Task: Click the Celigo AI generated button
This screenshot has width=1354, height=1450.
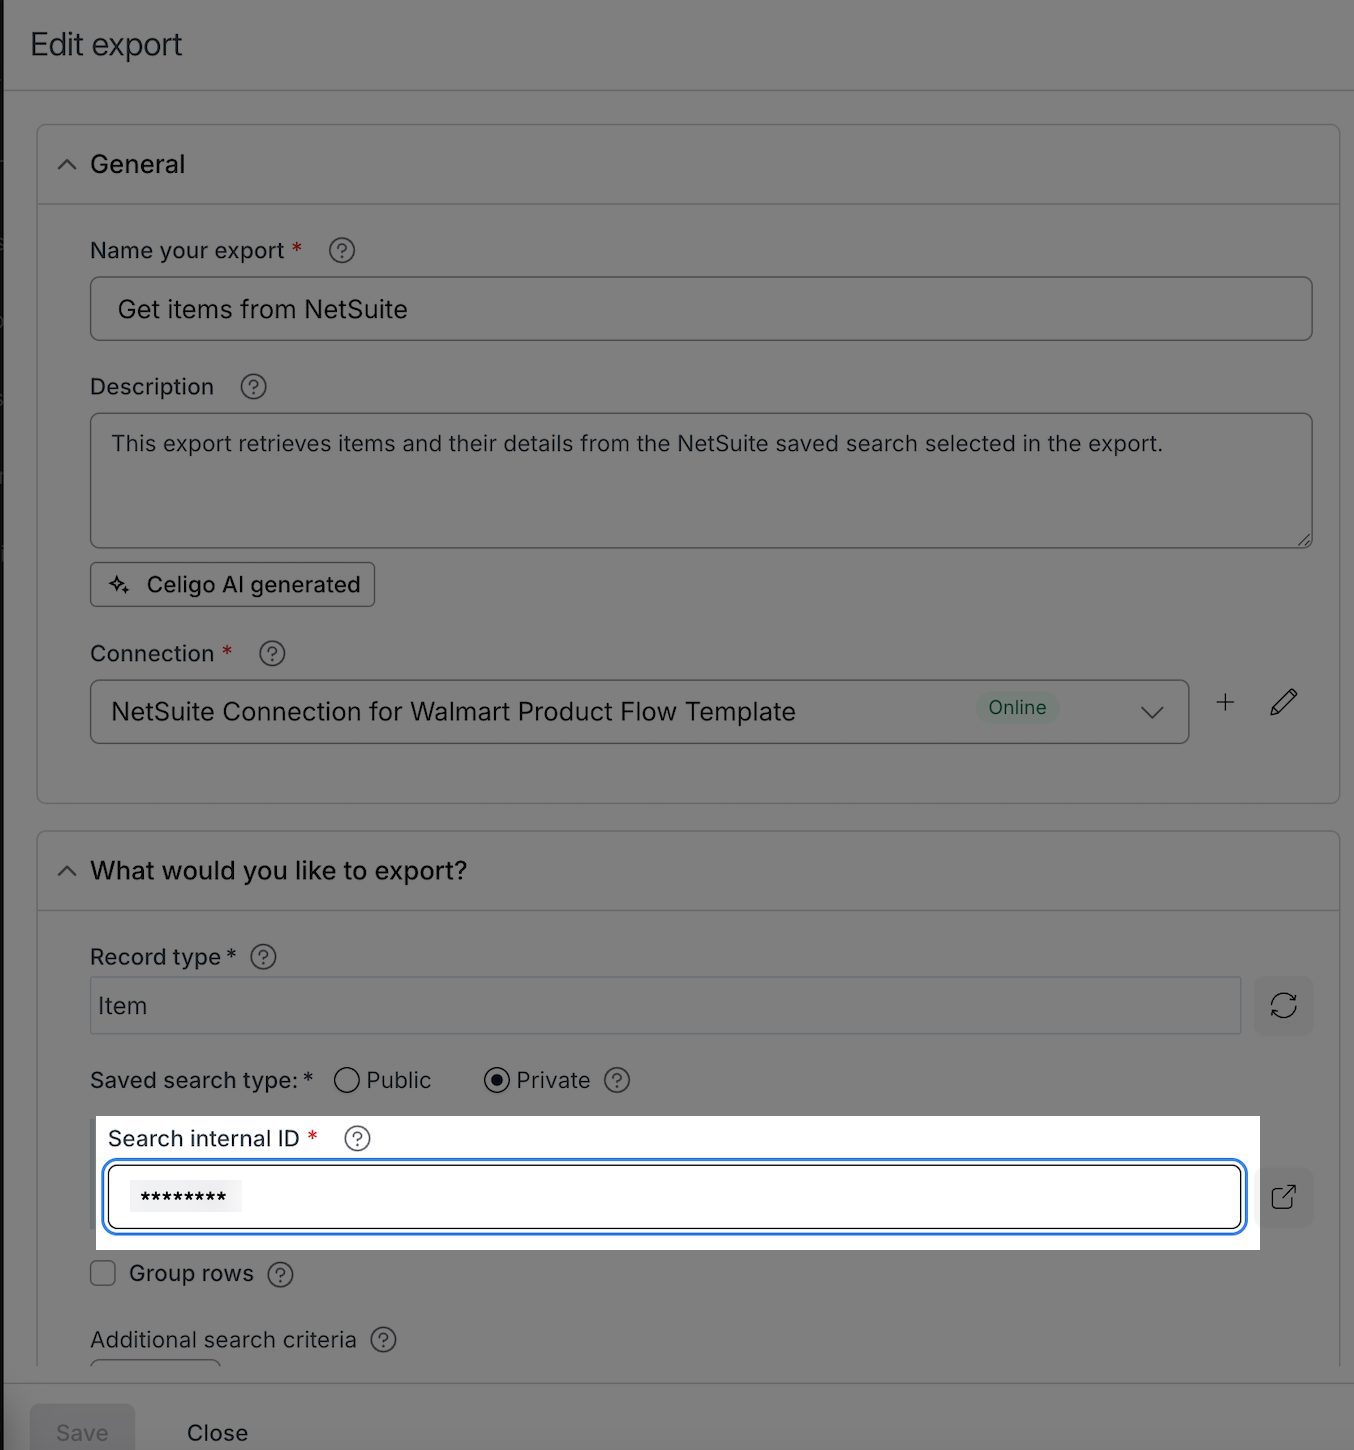Action: [x=232, y=584]
